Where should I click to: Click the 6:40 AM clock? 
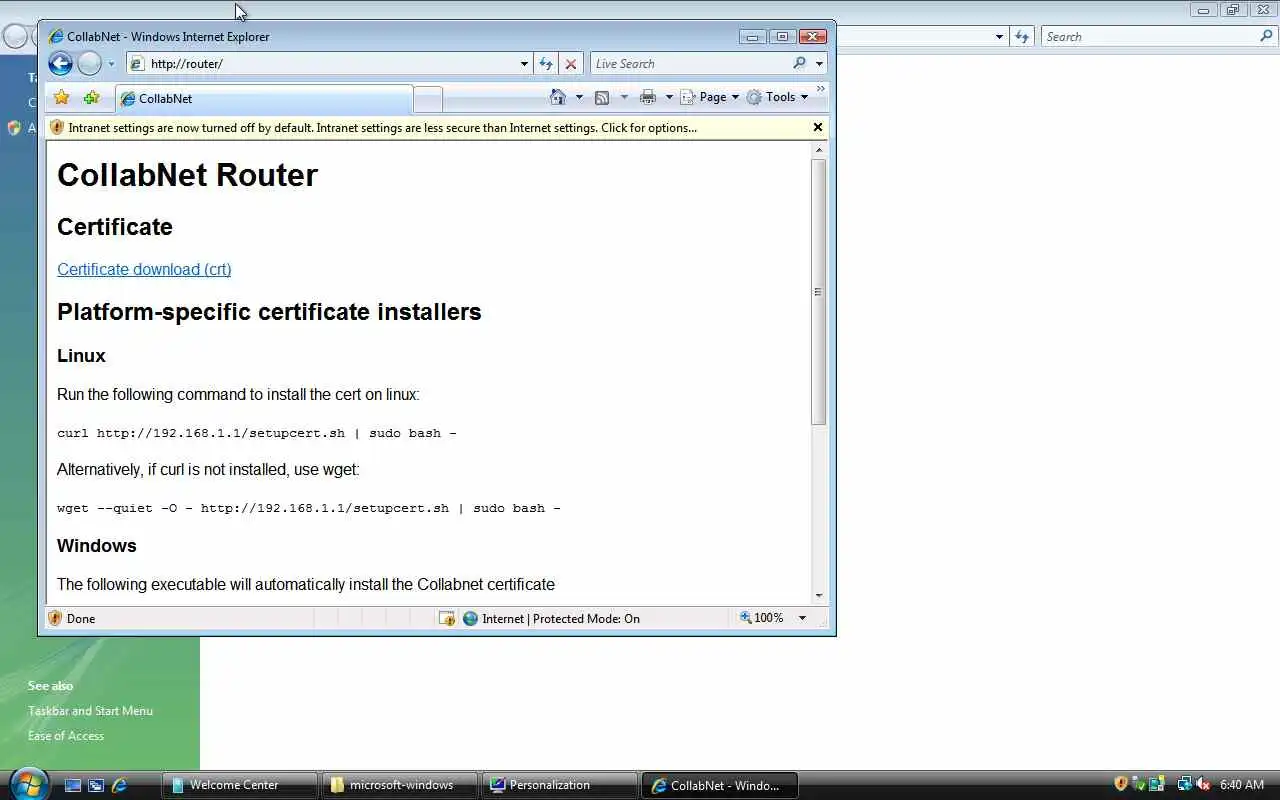[1242, 785]
